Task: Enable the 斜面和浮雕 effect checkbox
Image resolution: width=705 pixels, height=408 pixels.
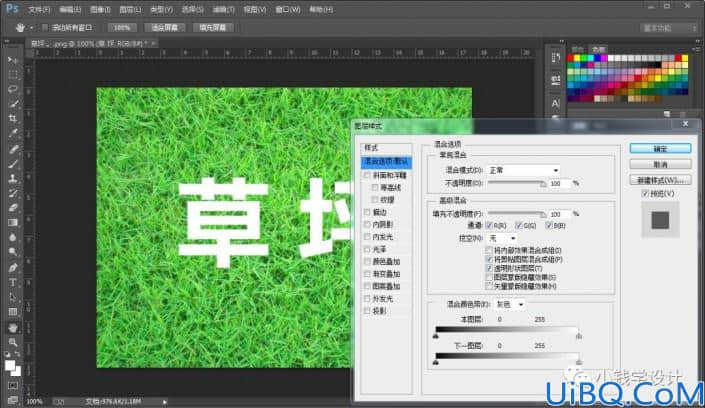Action: coord(367,175)
